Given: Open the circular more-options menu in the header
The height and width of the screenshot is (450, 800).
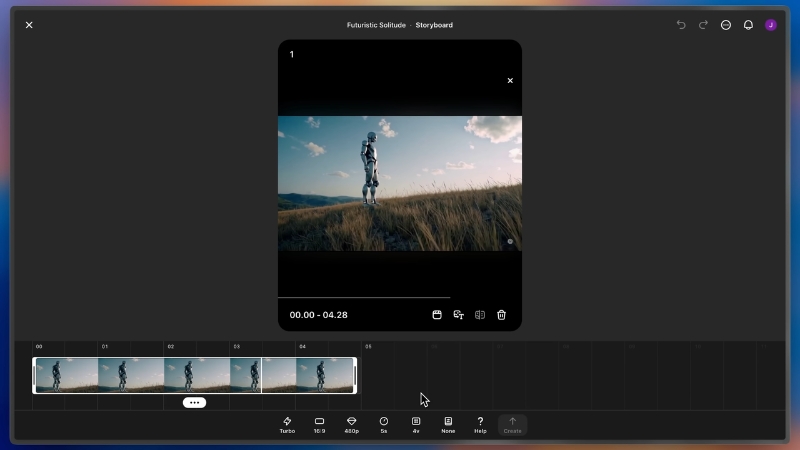Looking at the screenshot, I should (x=726, y=25).
